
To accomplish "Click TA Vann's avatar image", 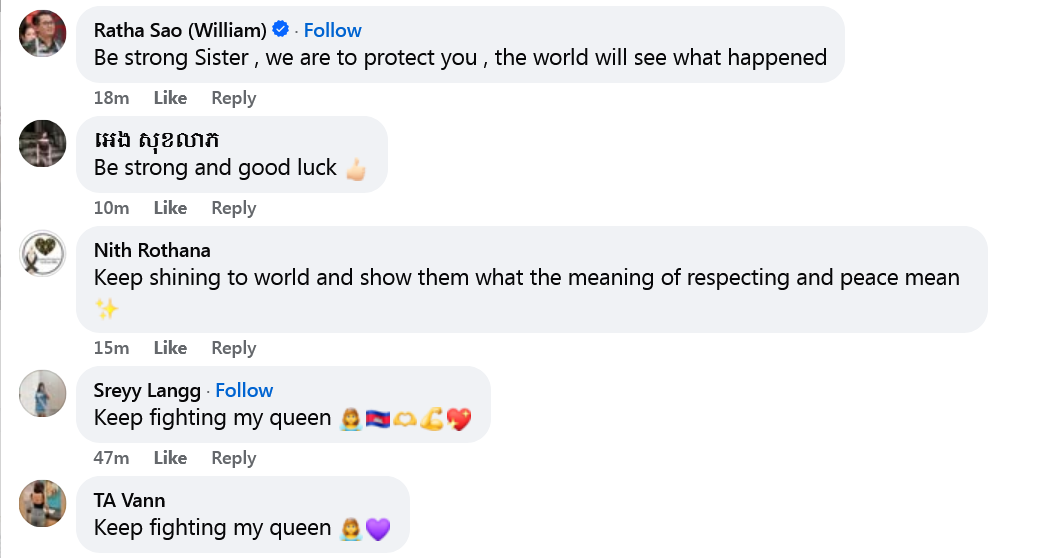I will coord(42,503).
